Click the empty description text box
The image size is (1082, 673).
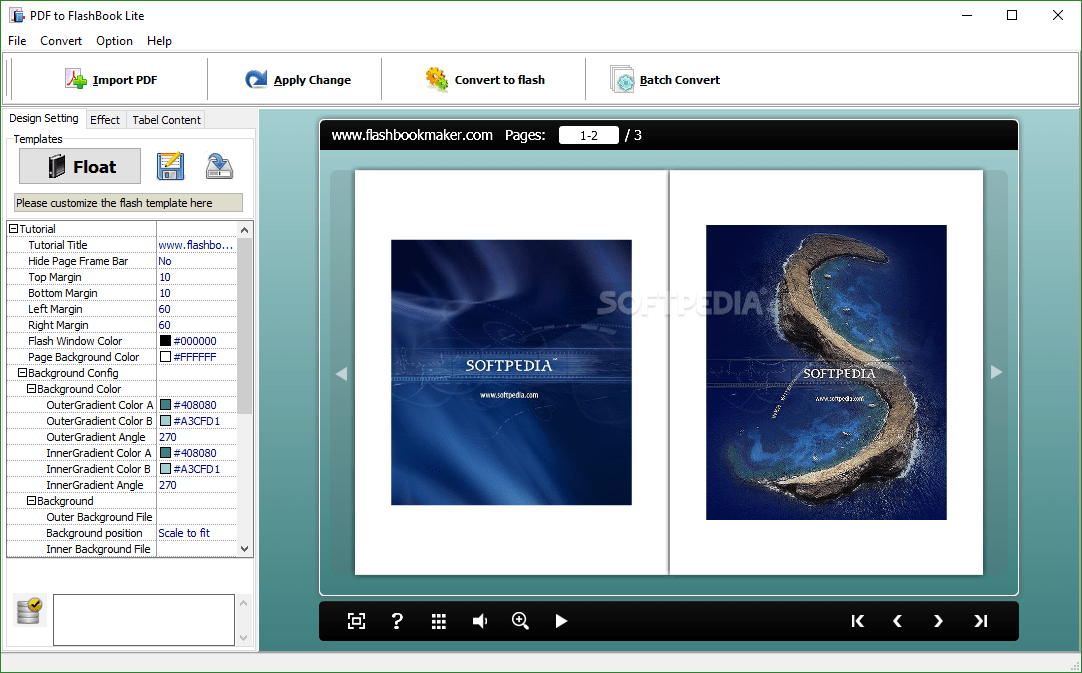(144, 620)
